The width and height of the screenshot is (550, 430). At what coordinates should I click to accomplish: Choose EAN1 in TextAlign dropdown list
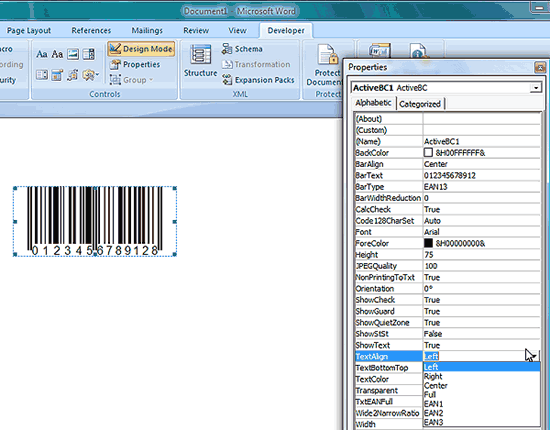coord(482,404)
